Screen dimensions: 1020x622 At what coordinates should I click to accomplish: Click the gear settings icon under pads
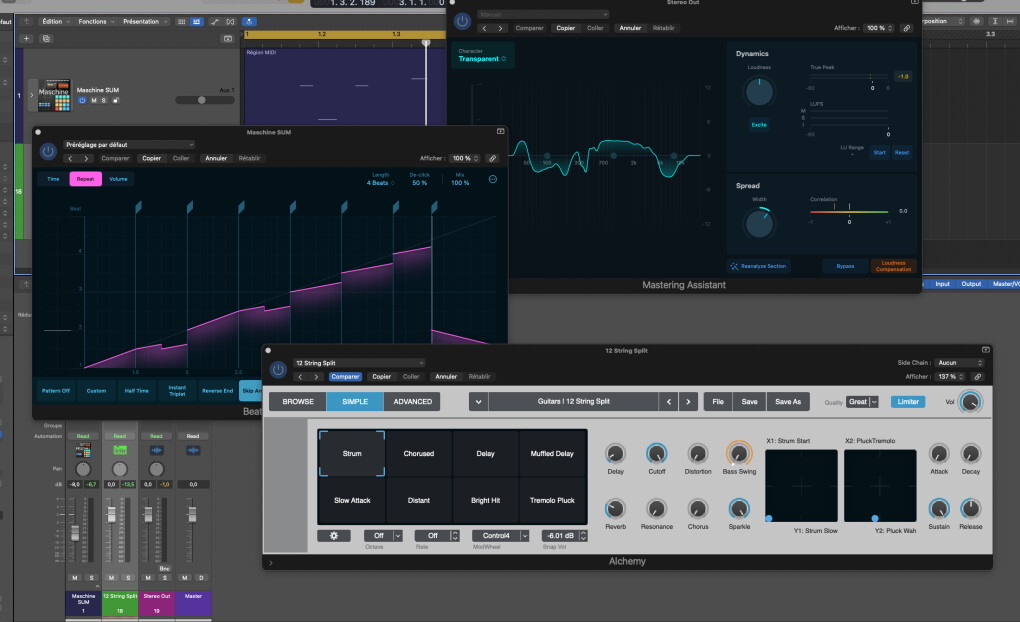pos(334,535)
